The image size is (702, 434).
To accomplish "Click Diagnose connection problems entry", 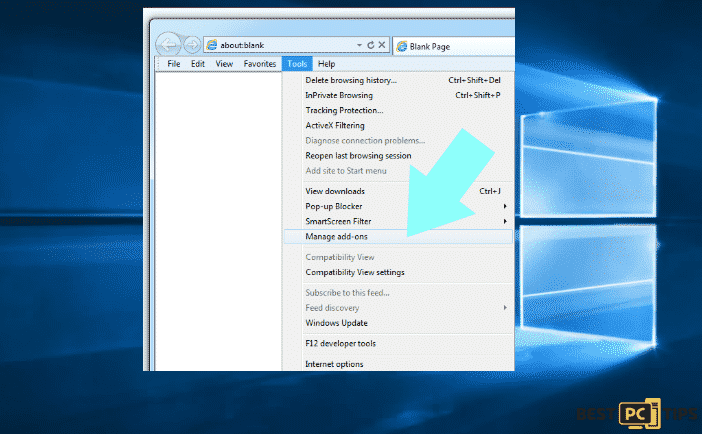I will (398, 141).
